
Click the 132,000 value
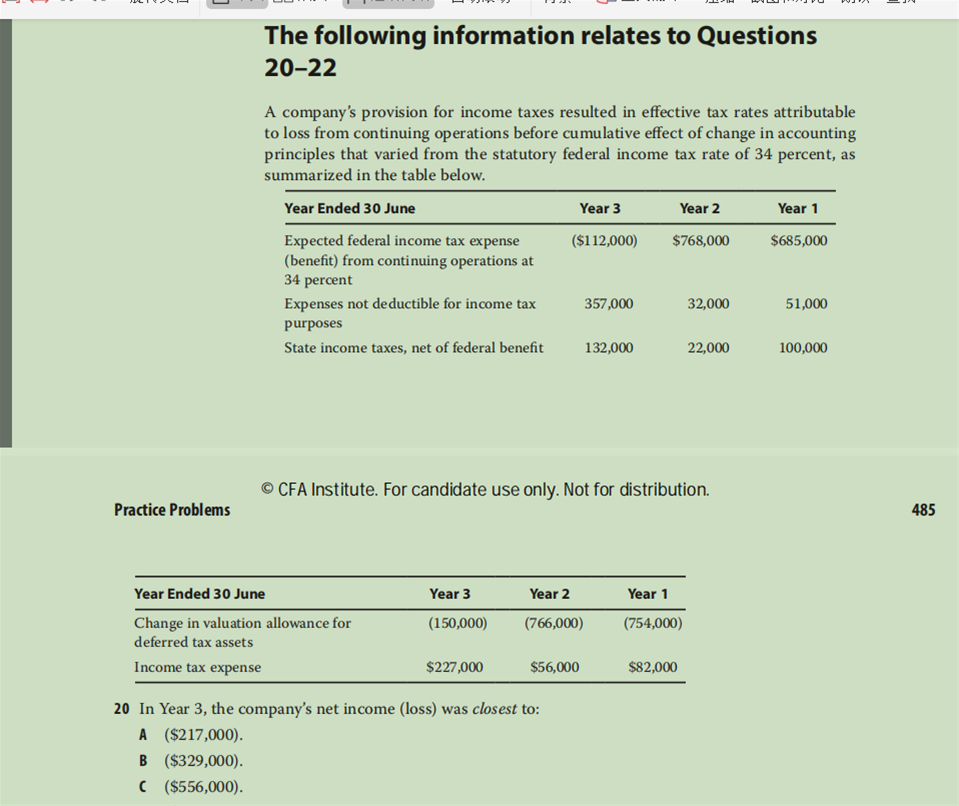609,347
